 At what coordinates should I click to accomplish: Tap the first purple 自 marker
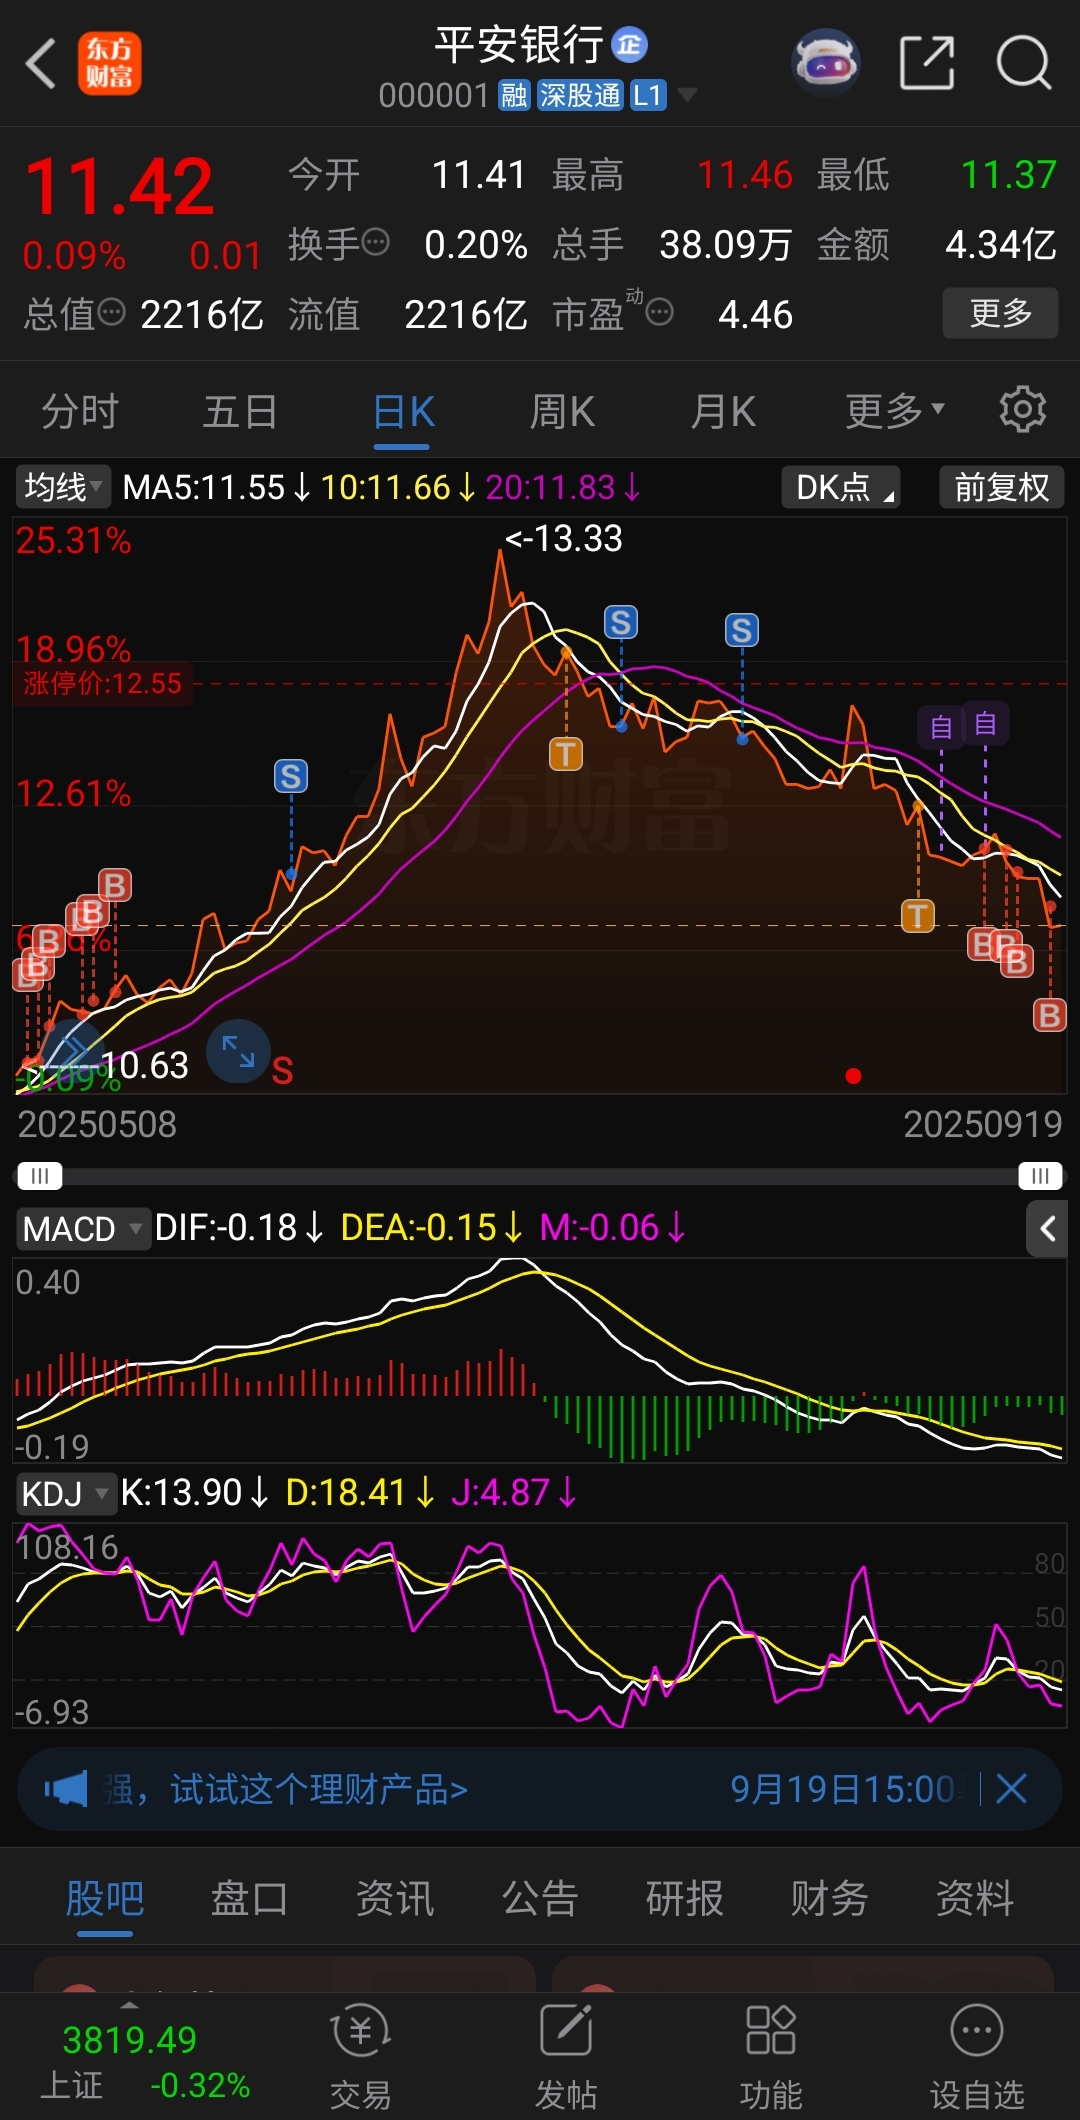click(941, 727)
